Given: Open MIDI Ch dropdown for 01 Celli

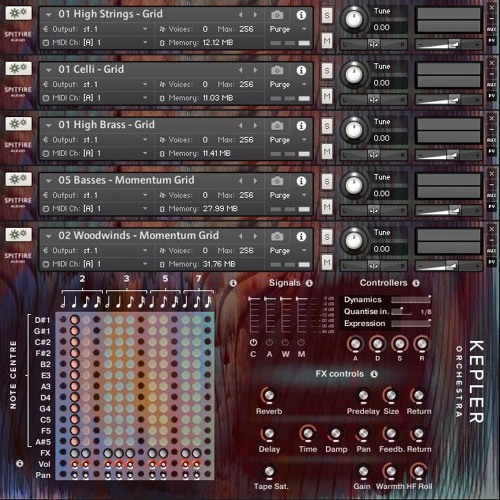Looking at the screenshot, I should (x=145, y=98).
